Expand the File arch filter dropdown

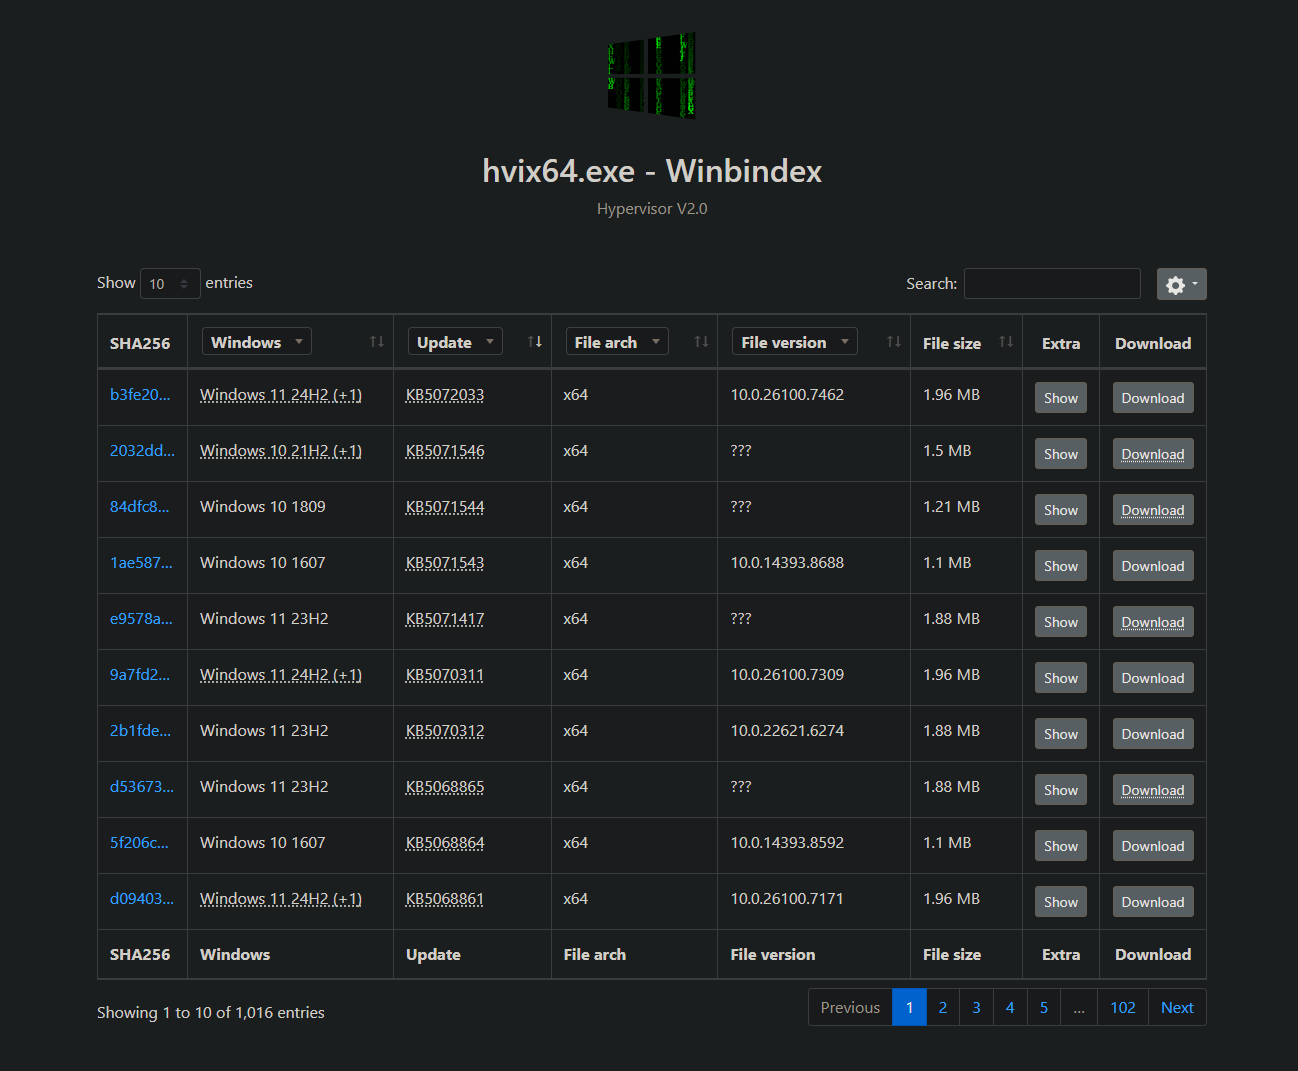pyautogui.click(x=617, y=342)
